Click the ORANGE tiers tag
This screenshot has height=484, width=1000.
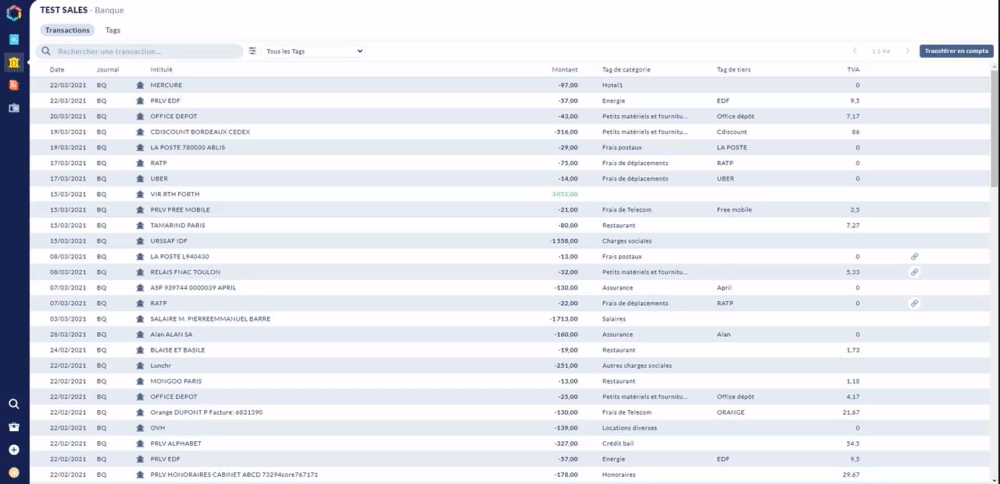(730, 413)
